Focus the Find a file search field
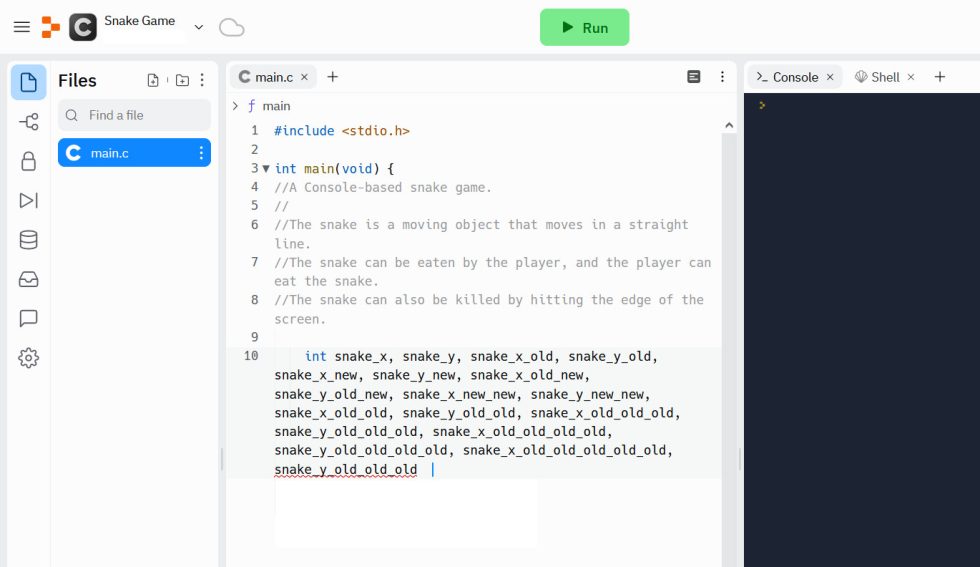Screen dimensions: 980x567 point(134,115)
